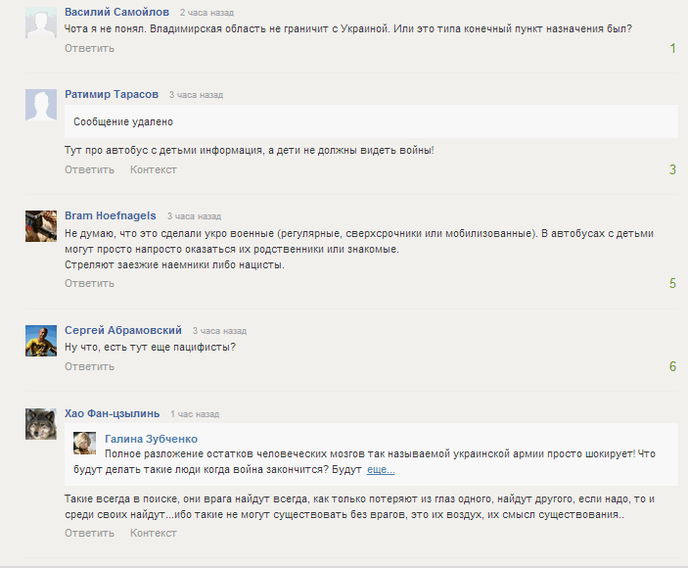Expand the quoted comment via 'еще...'
This screenshot has height=568, width=688.
(381, 470)
